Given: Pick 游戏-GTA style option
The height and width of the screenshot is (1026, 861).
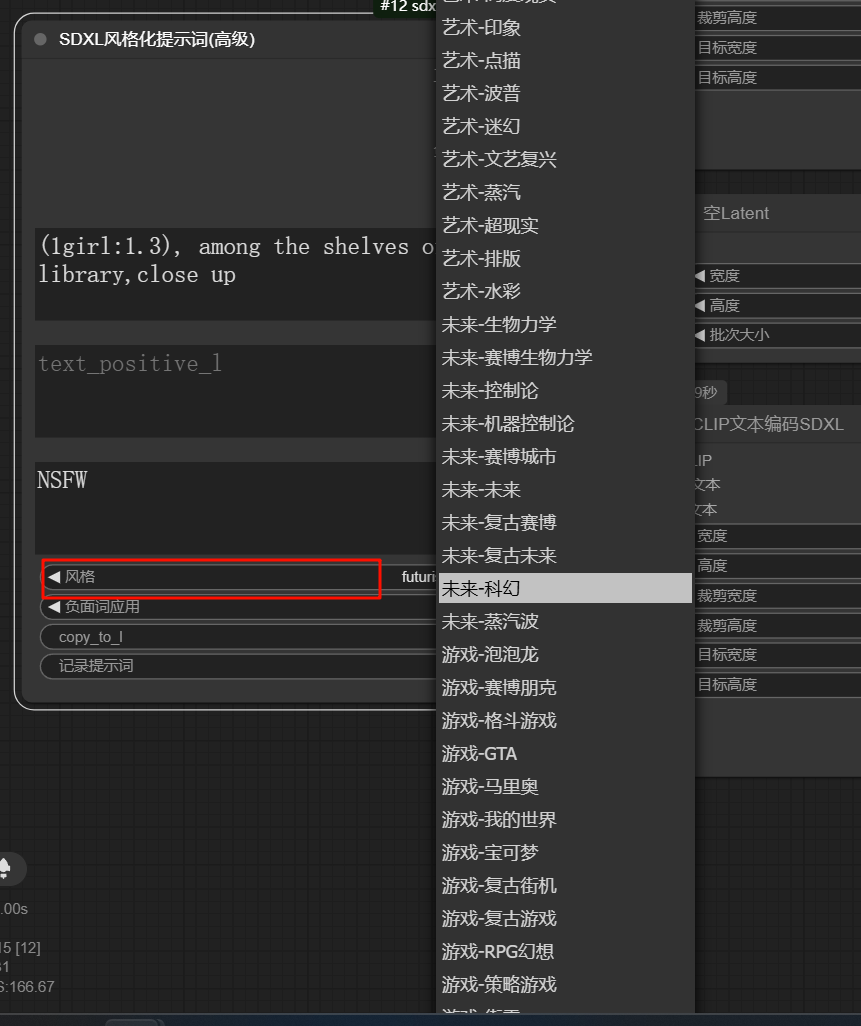Looking at the screenshot, I should click(x=565, y=753).
